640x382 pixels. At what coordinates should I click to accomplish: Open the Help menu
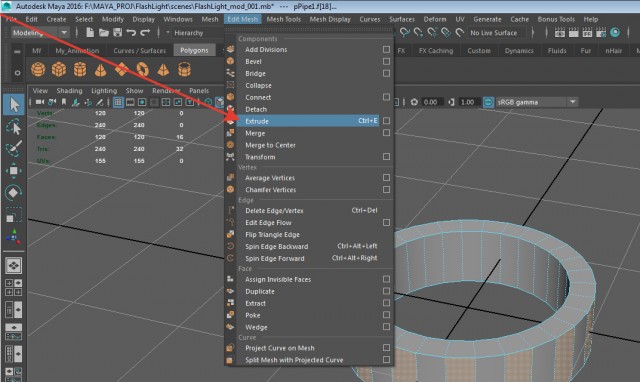point(590,19)
